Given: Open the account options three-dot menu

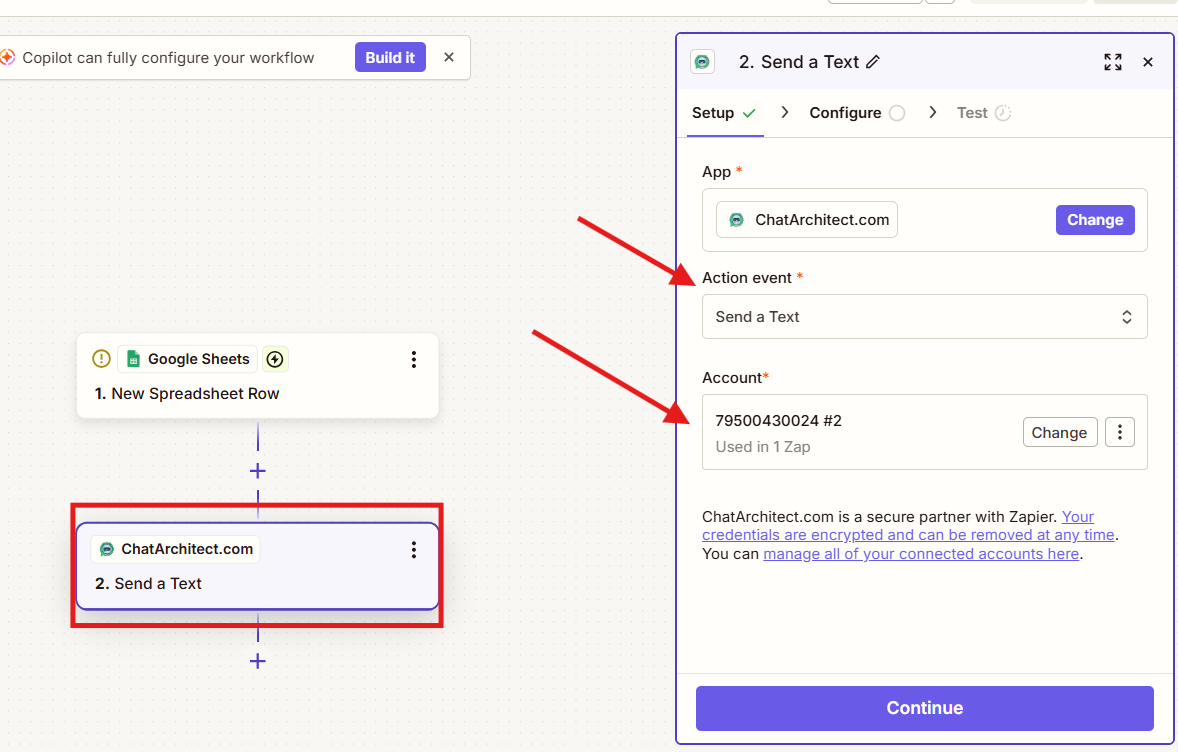Looking at the screenshot, I should [x=1119, y=433].
